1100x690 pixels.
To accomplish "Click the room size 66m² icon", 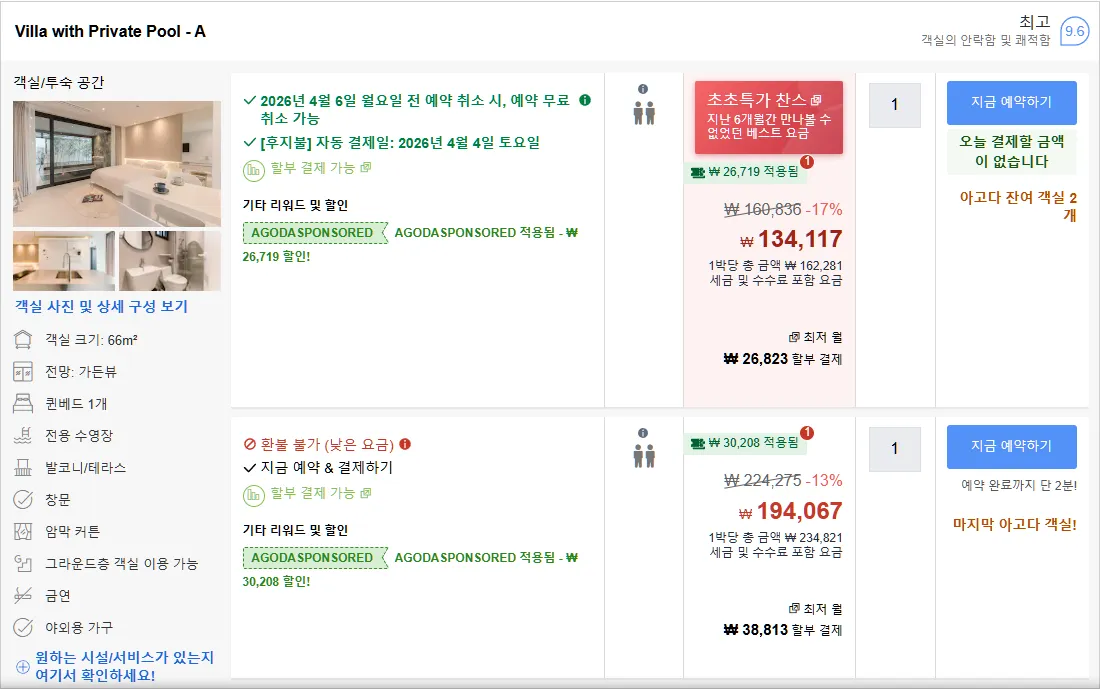I will [23, 339].
